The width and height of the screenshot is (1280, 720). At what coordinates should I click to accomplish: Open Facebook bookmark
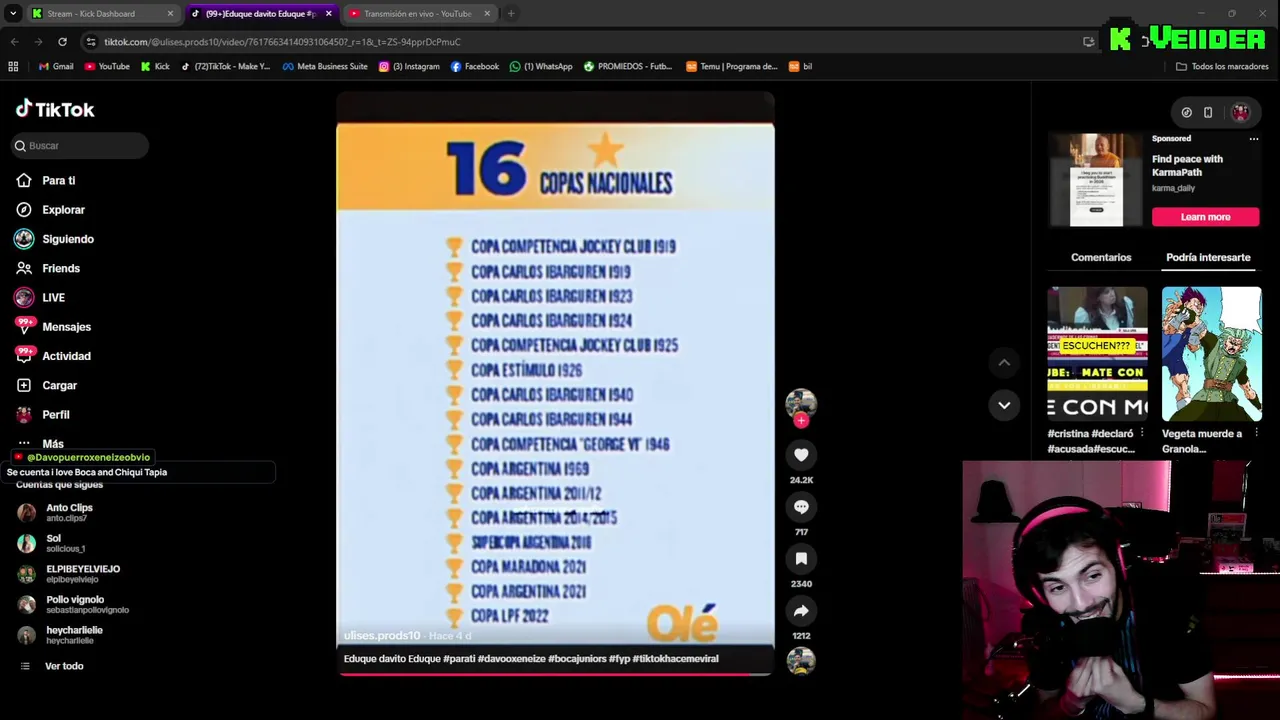click(475, 66)
